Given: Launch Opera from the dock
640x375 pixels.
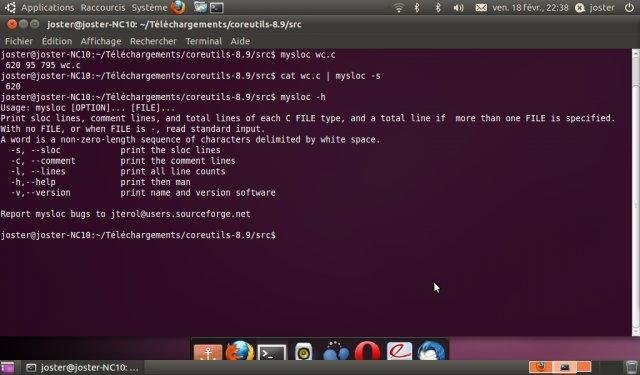Looking at the screenshot, I should pyautogui.click(x=367, y=351).
